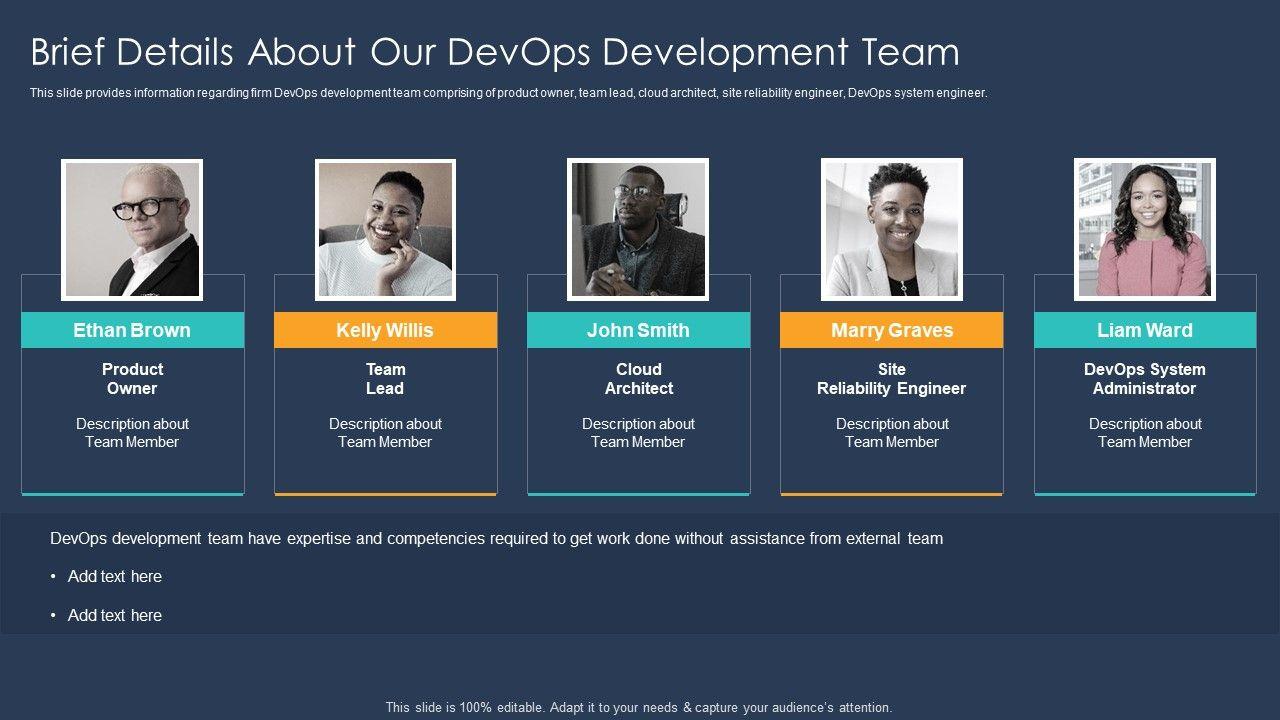
Task: Click the "John Smith" name banner
Action: pos(638,330)
